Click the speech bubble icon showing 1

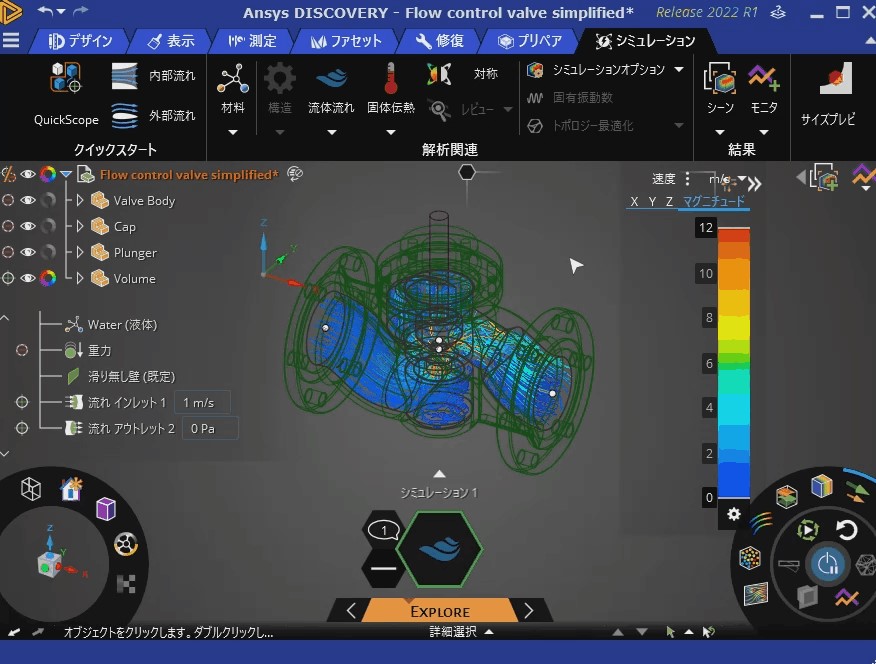coord(383,529)
